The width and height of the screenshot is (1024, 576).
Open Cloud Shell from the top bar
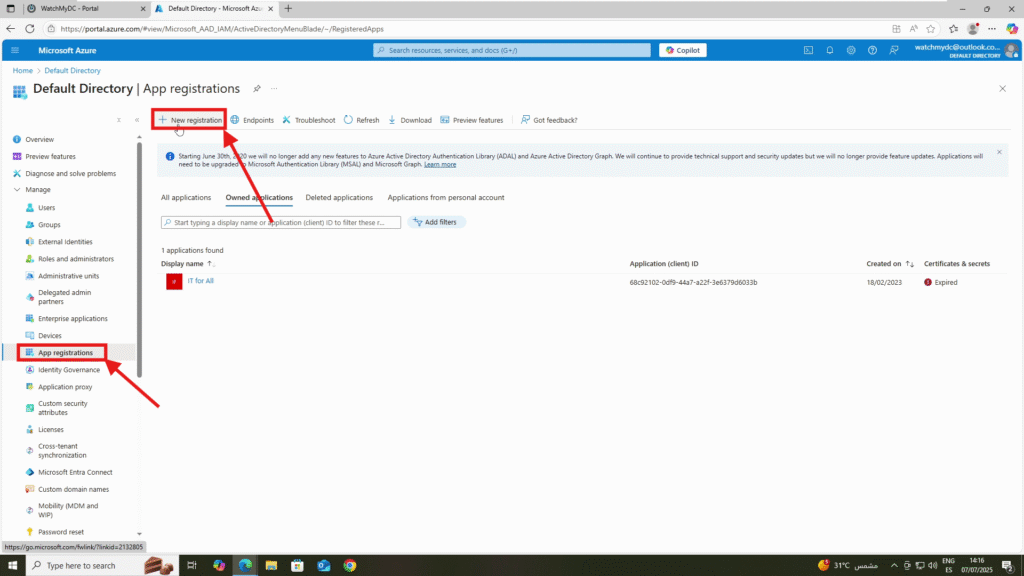808,50
